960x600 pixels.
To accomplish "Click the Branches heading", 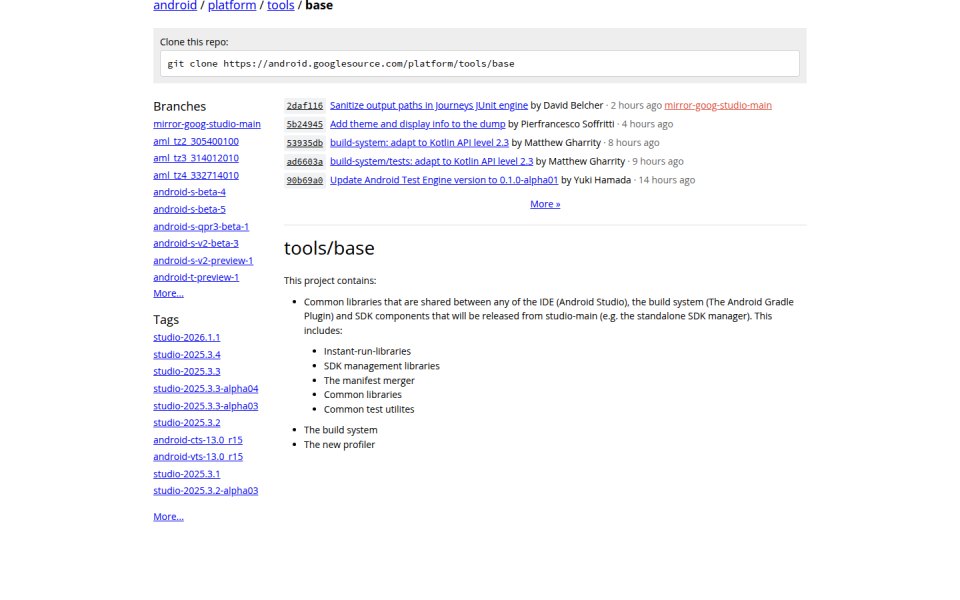I will (179, 107).
